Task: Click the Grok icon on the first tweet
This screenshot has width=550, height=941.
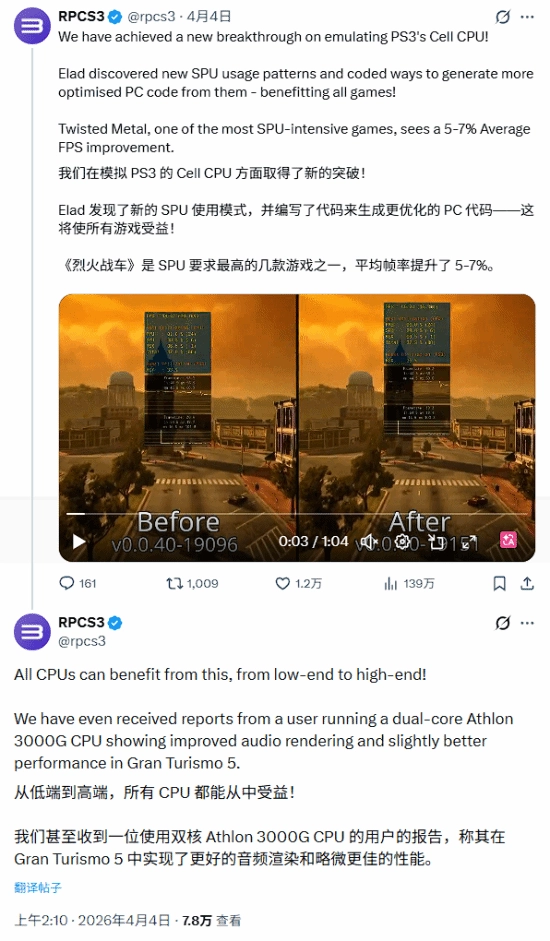Action: [x=503, y=17]
